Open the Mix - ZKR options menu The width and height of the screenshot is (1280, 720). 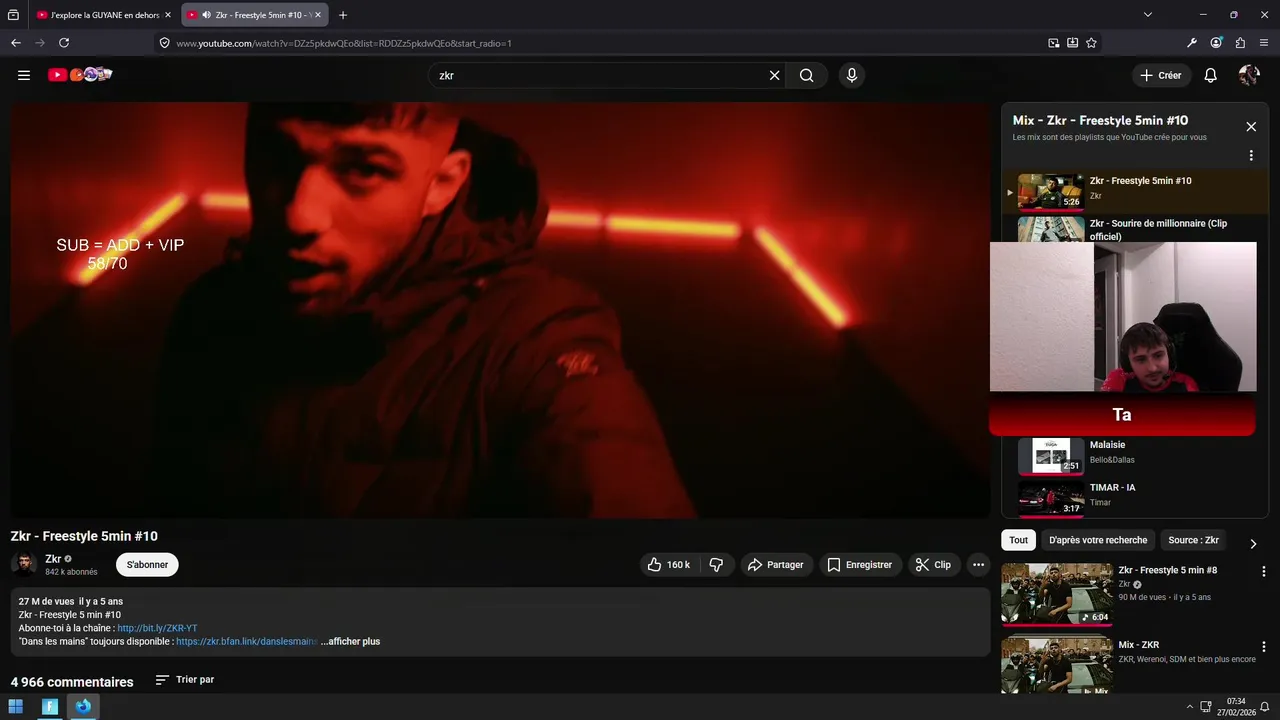(1264, 647)
